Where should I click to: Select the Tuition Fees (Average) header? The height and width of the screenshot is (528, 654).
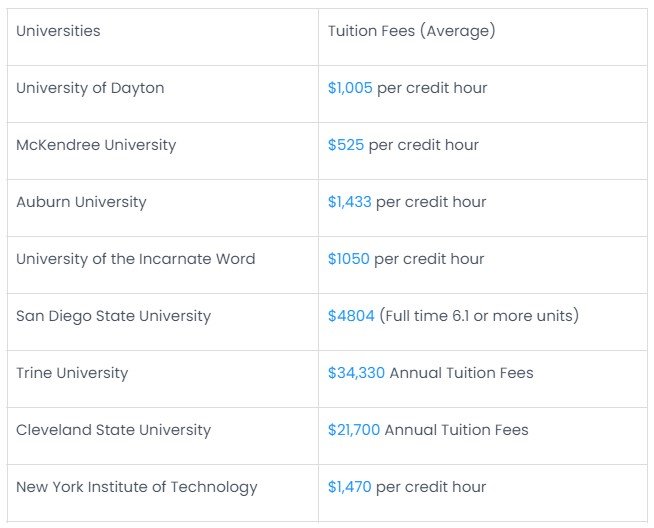pos(483,37)
